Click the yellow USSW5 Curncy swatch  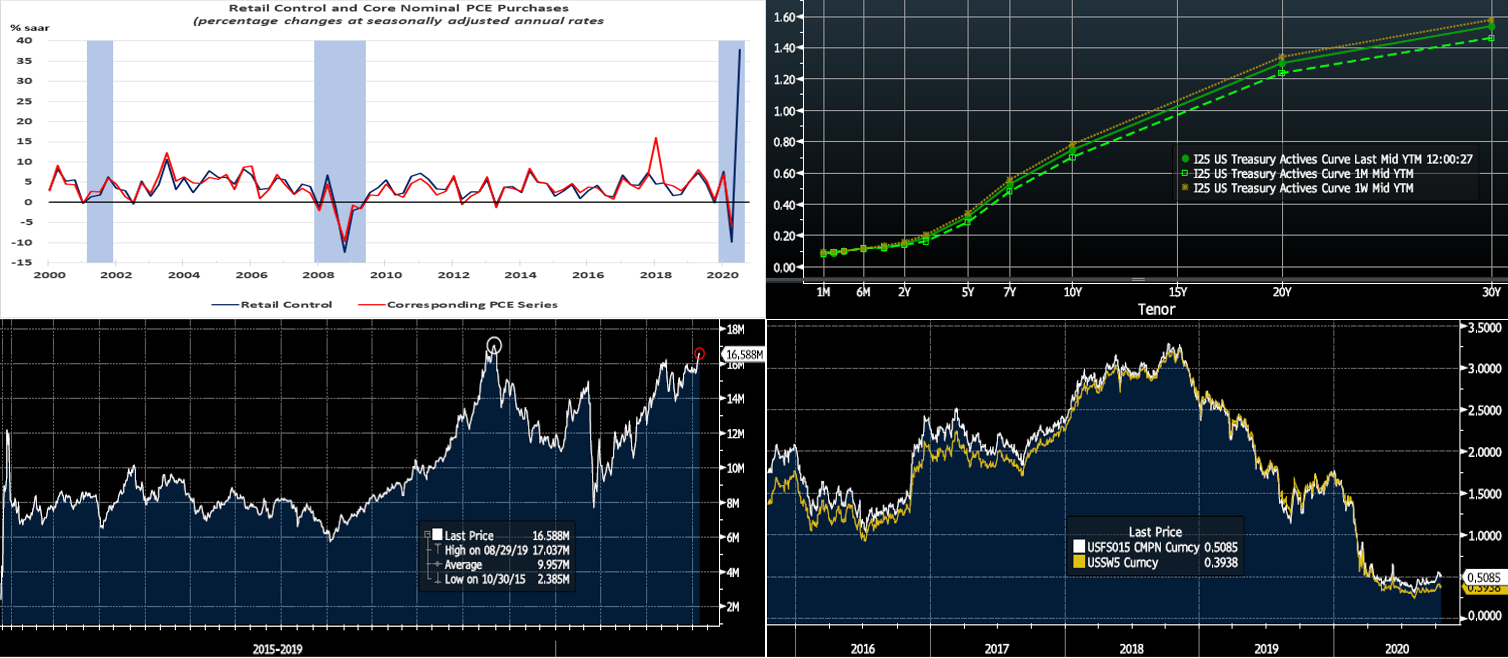[x=1078, y=562]
